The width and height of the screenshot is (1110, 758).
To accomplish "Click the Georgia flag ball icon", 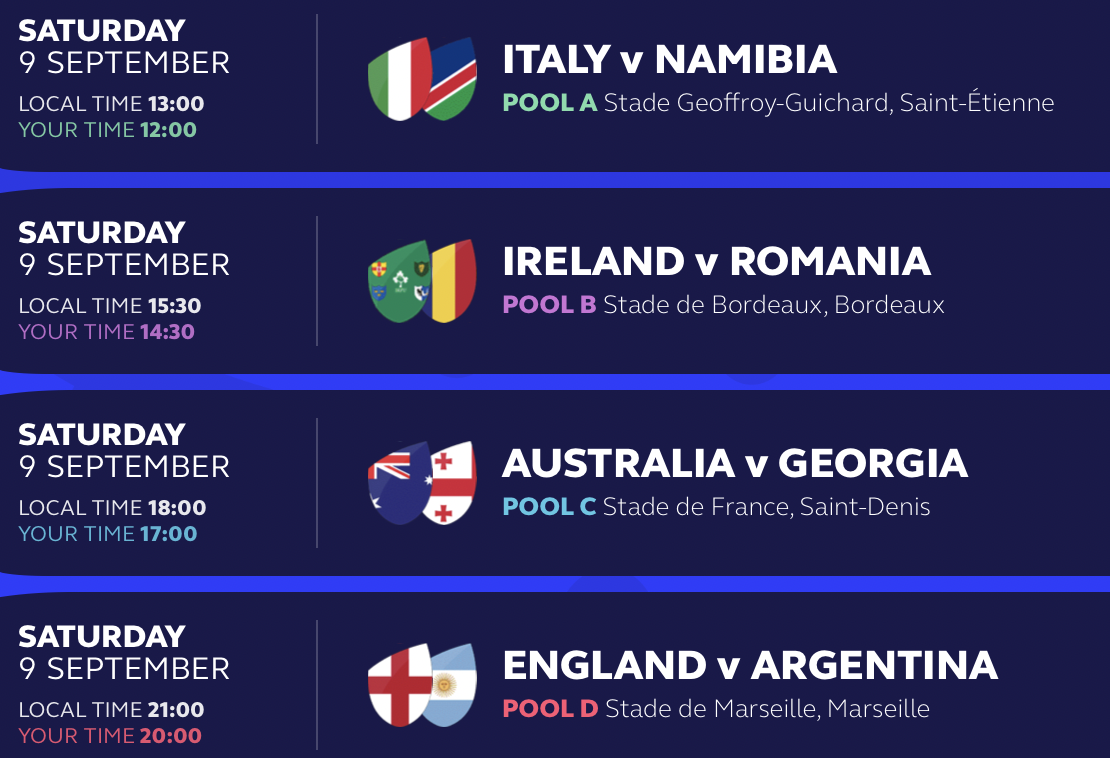I will coord(452,483).
